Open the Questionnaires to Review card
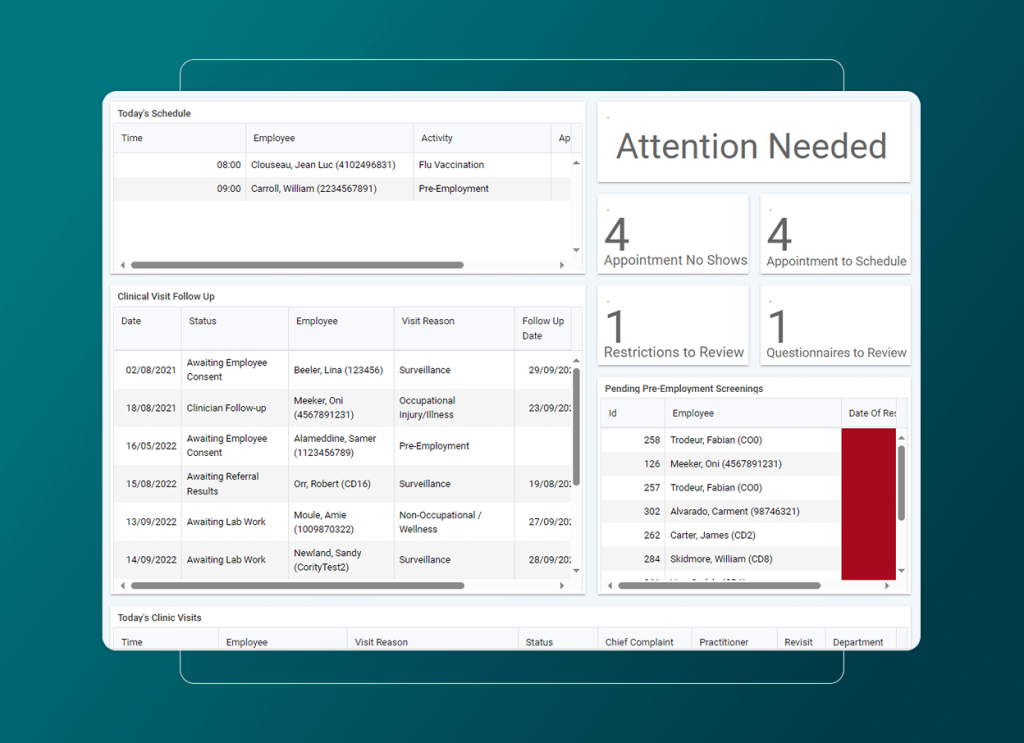Screen dimensions: 1024x743 pyautogui.click(x=835, y=325)
